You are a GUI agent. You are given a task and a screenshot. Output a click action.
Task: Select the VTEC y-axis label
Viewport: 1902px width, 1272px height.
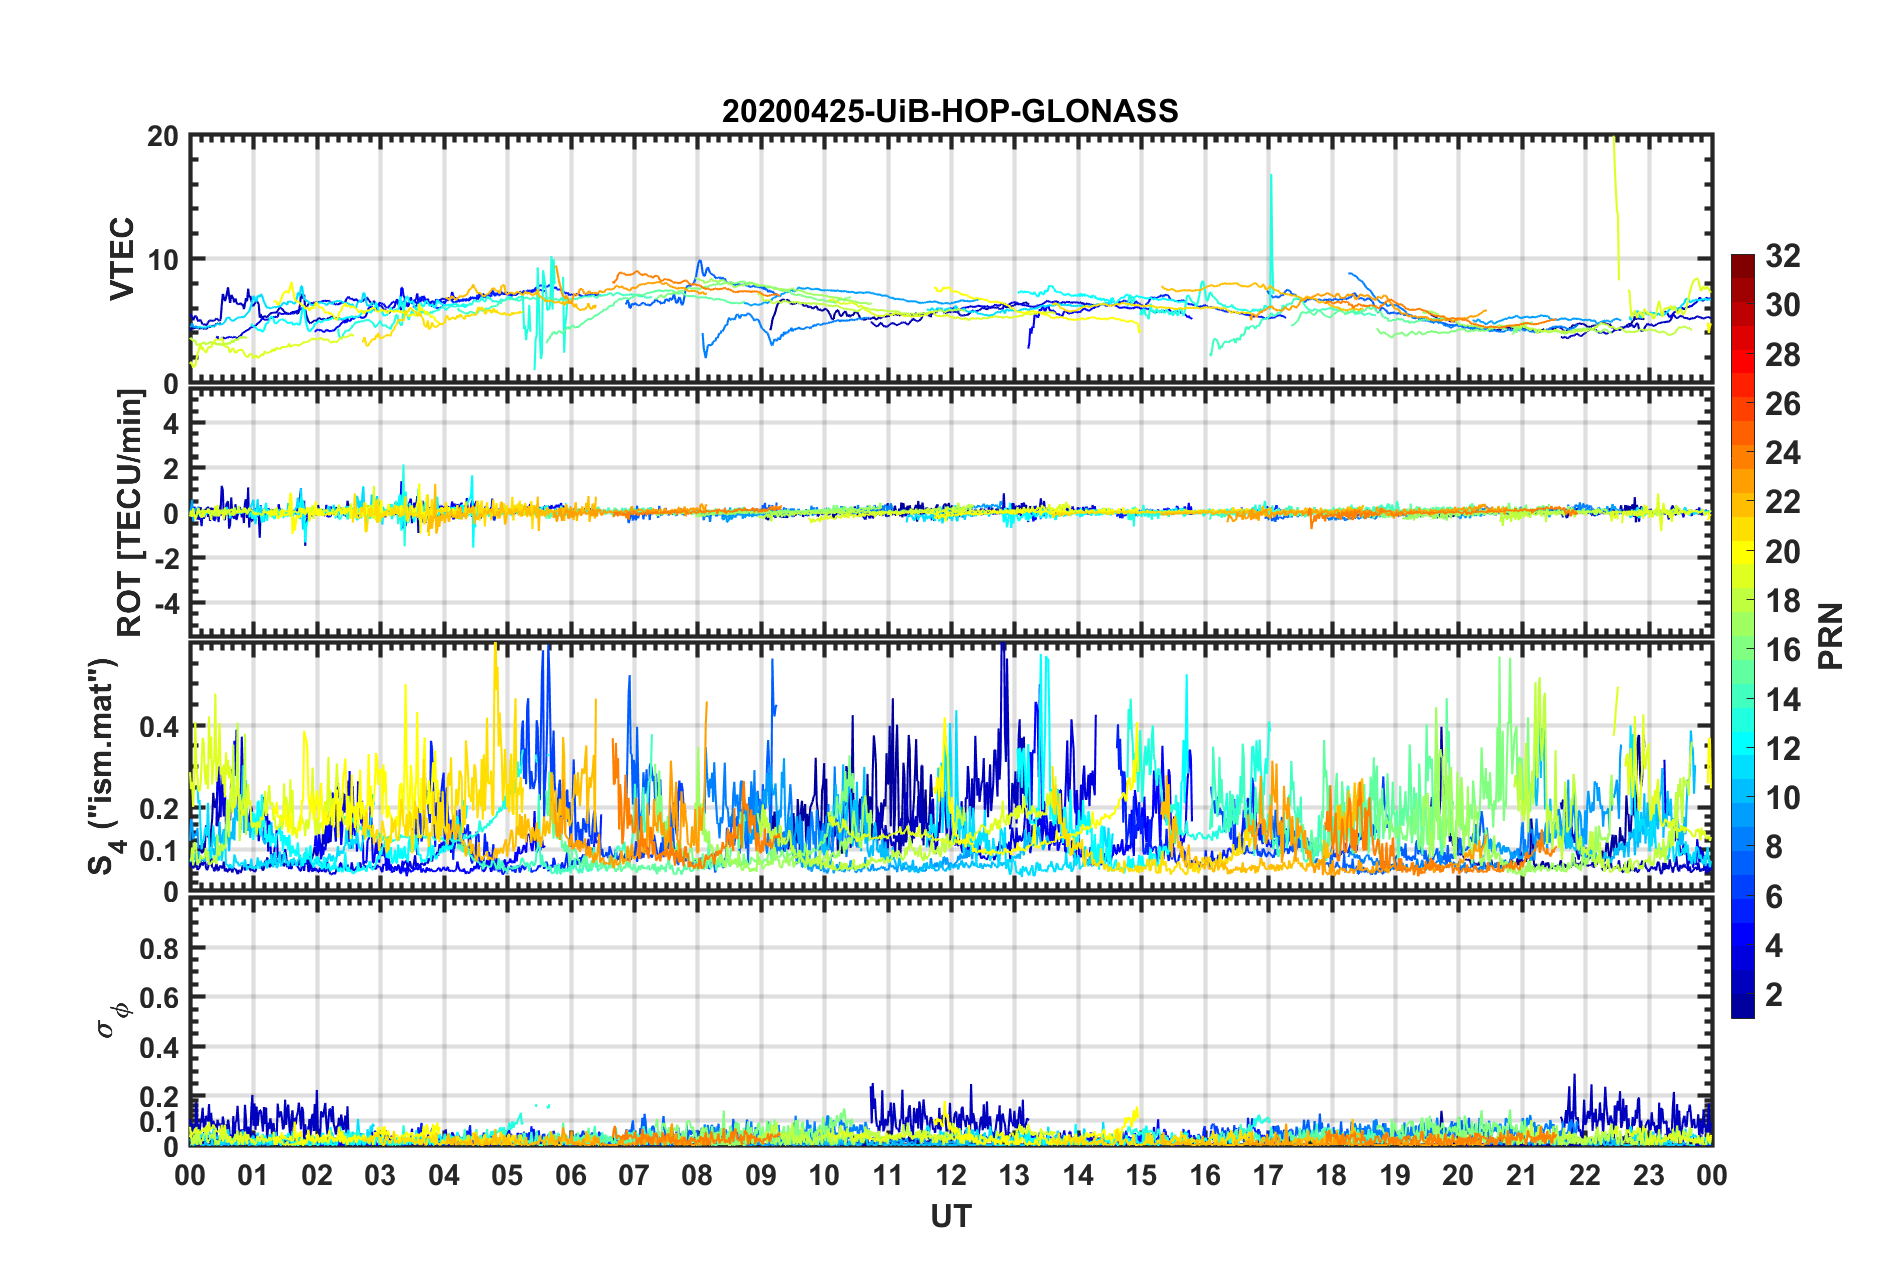[122, 258]
